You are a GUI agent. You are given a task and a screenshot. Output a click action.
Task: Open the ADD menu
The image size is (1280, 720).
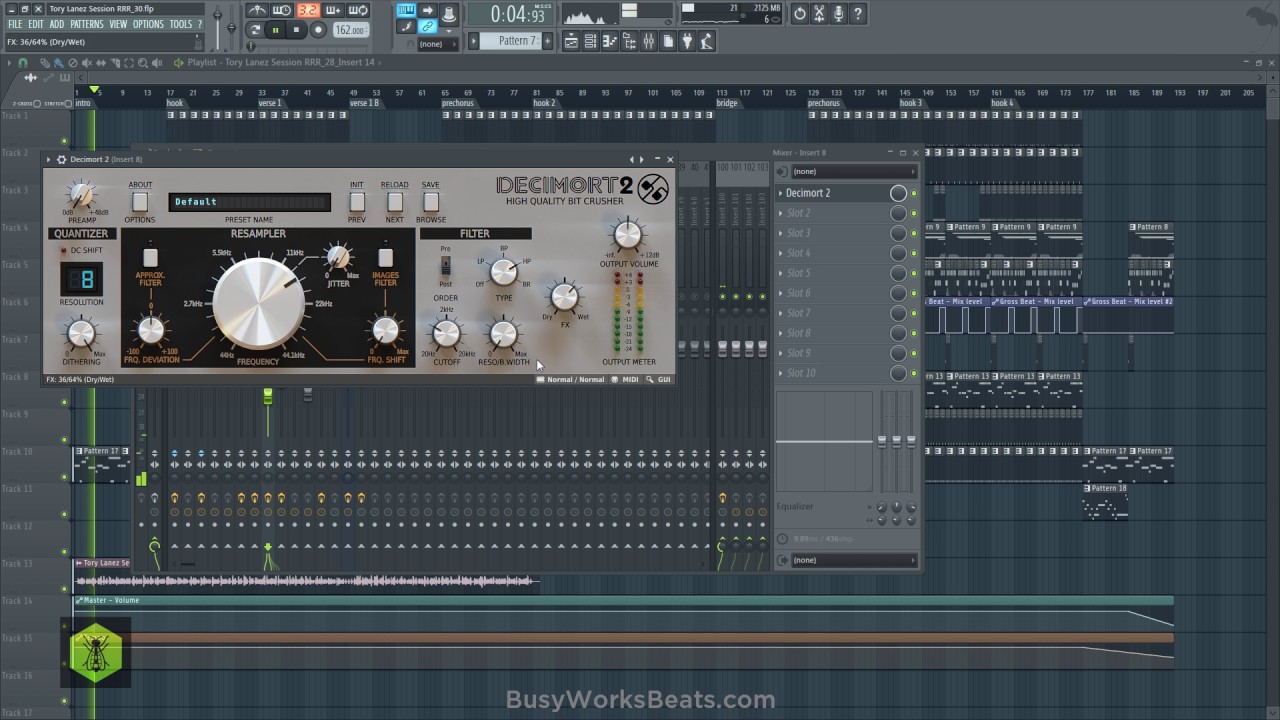pos(57,24)
